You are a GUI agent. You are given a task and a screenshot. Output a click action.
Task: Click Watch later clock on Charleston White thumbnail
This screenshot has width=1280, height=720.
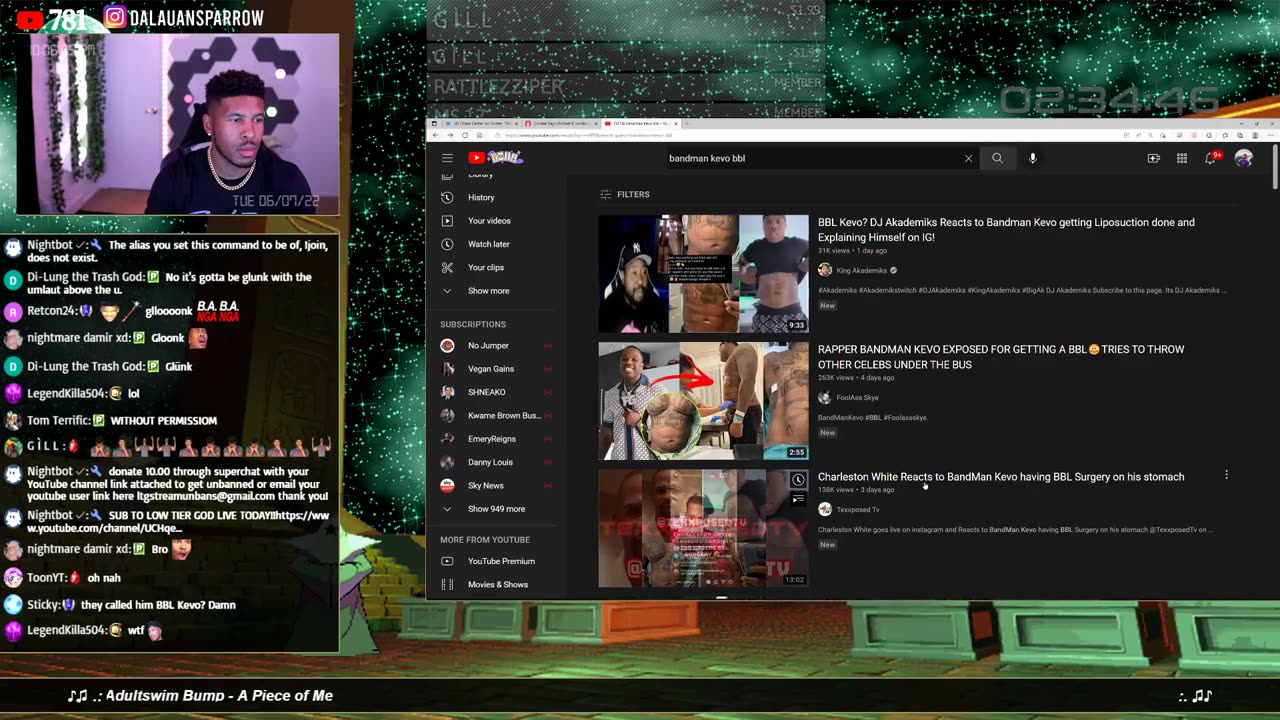click(x=797, y=480)
